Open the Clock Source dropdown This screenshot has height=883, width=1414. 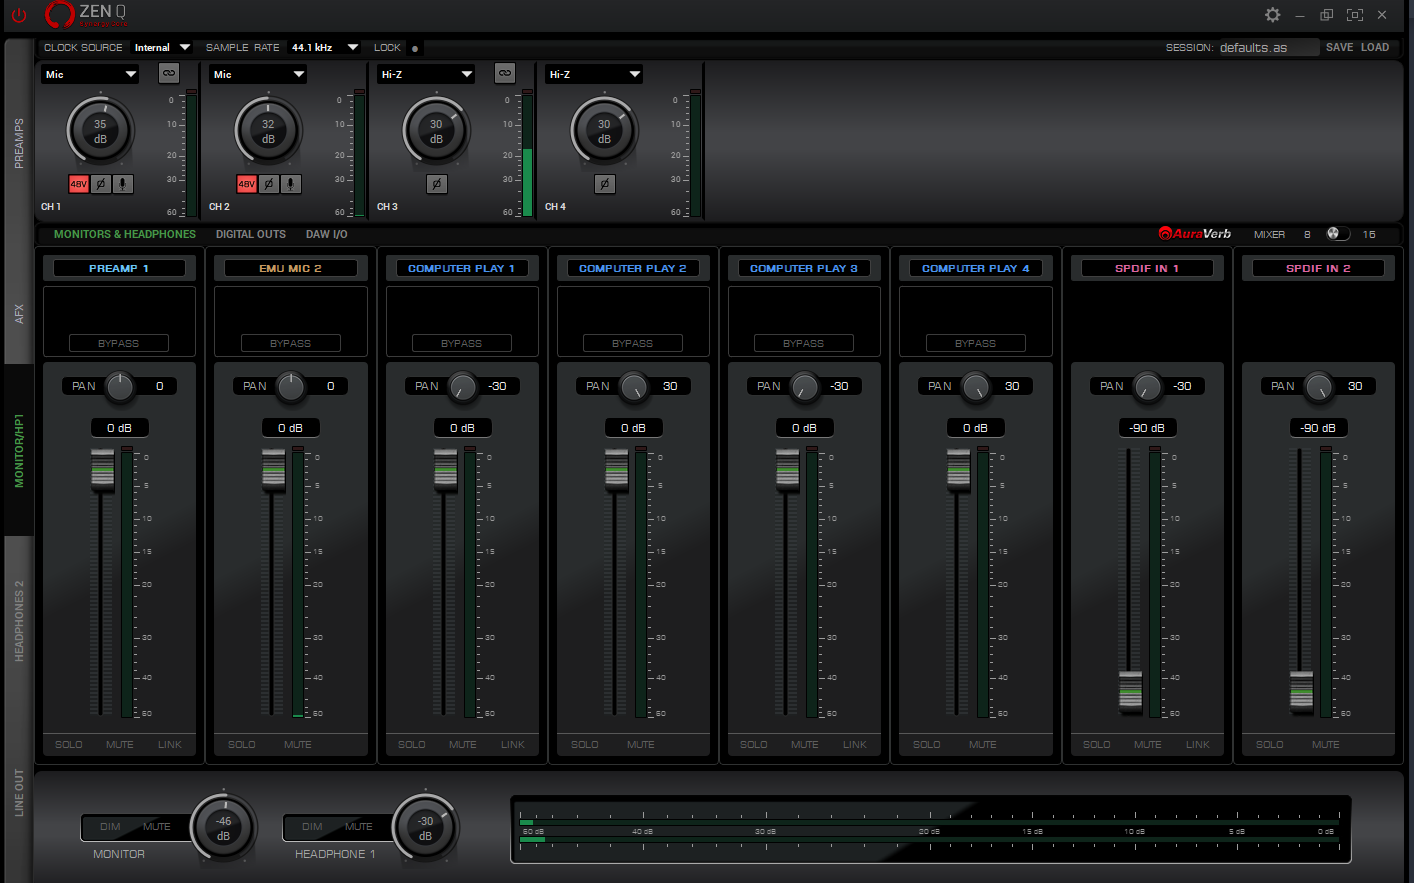(162, 47)
